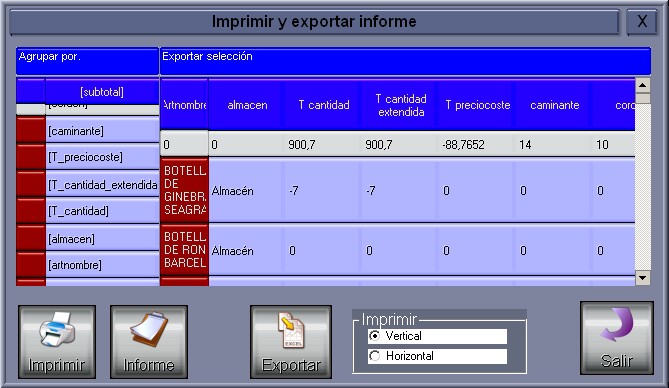Select the [artnombre] group row

(102, 265)
